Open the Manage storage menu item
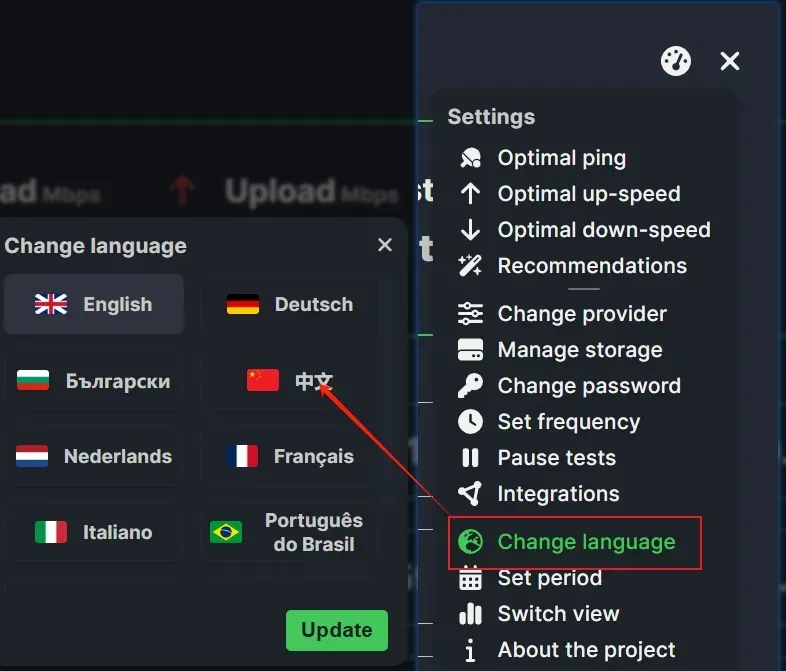Image resolution: width=786 pixels, height=671 pixels. [x=579, y=350]
